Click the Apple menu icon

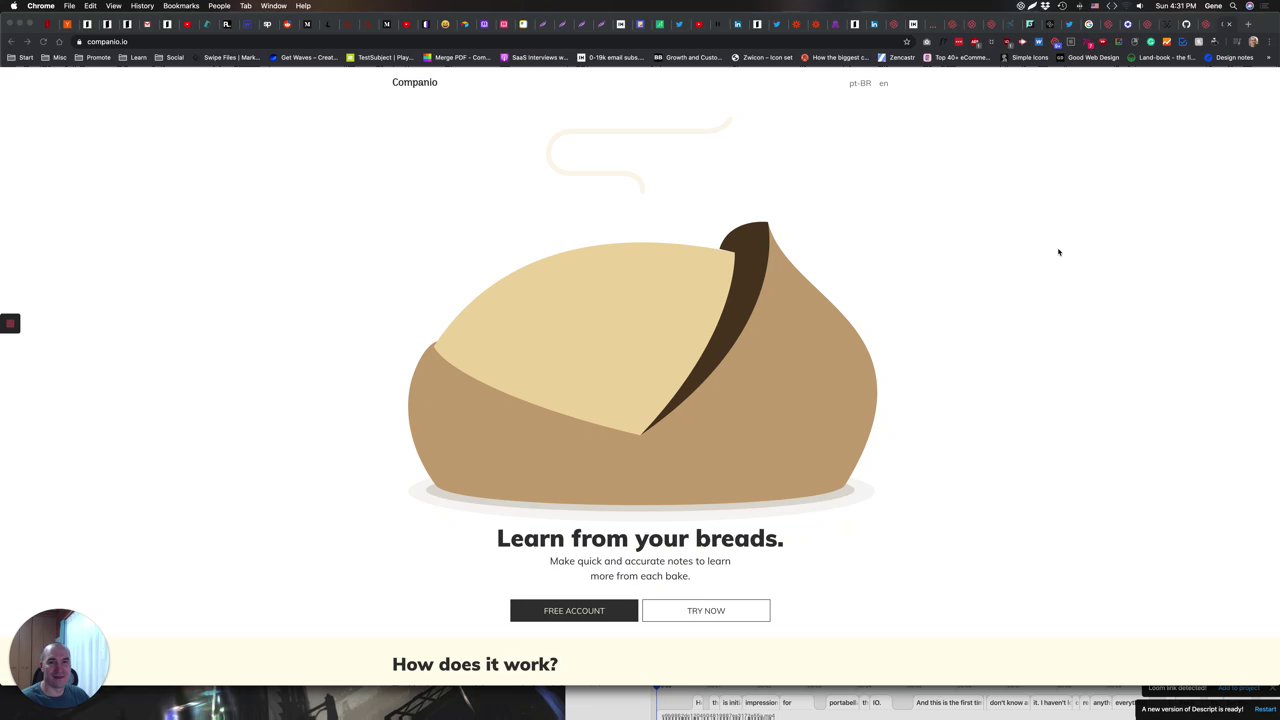click(x=13, y=6)
